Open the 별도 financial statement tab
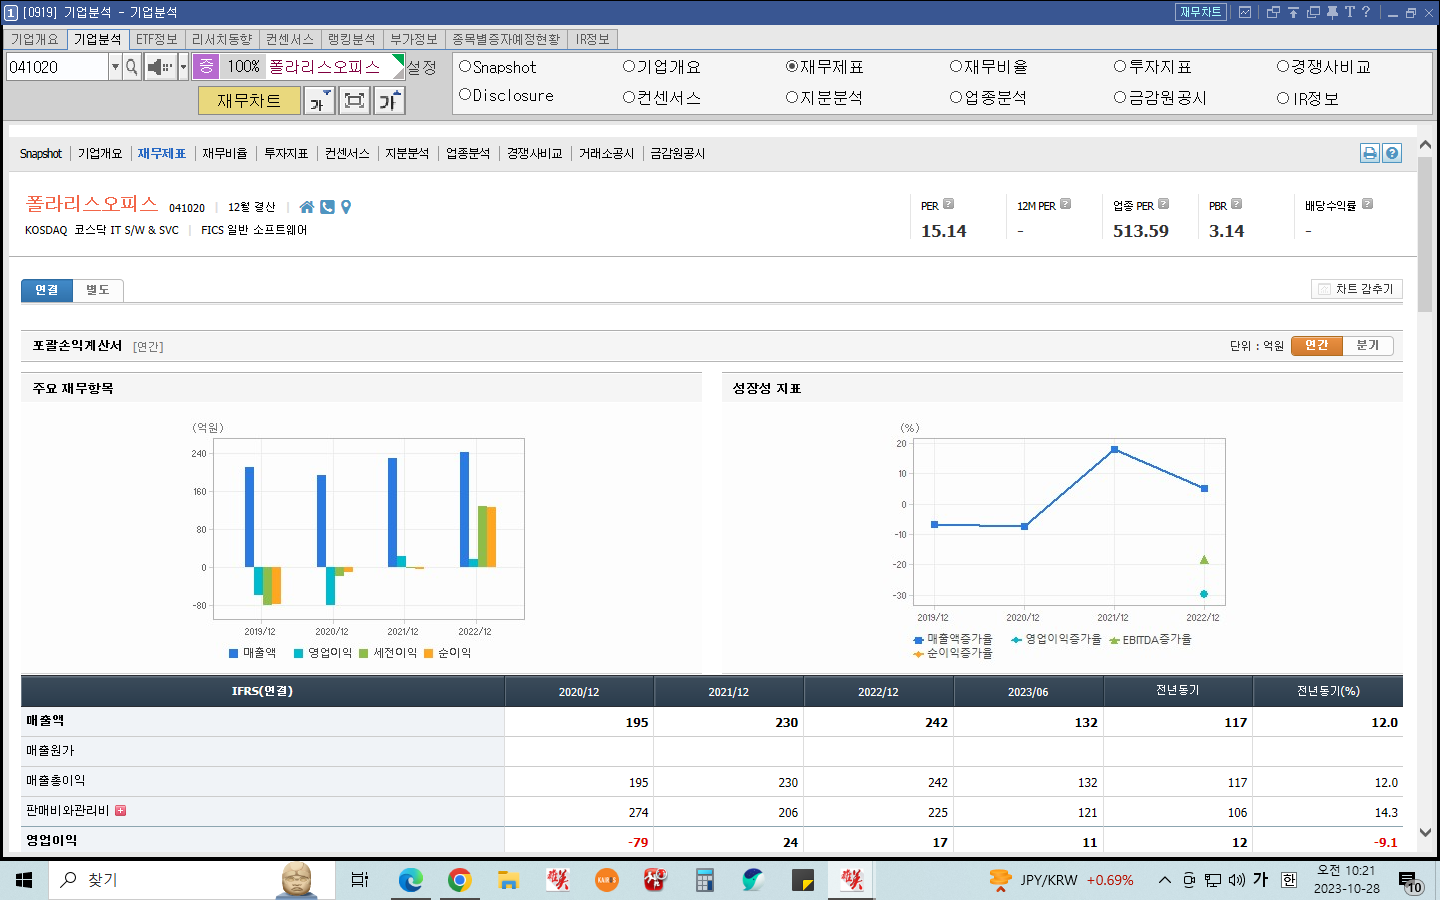Screen dimensions: 1440x900 point(97,290)
